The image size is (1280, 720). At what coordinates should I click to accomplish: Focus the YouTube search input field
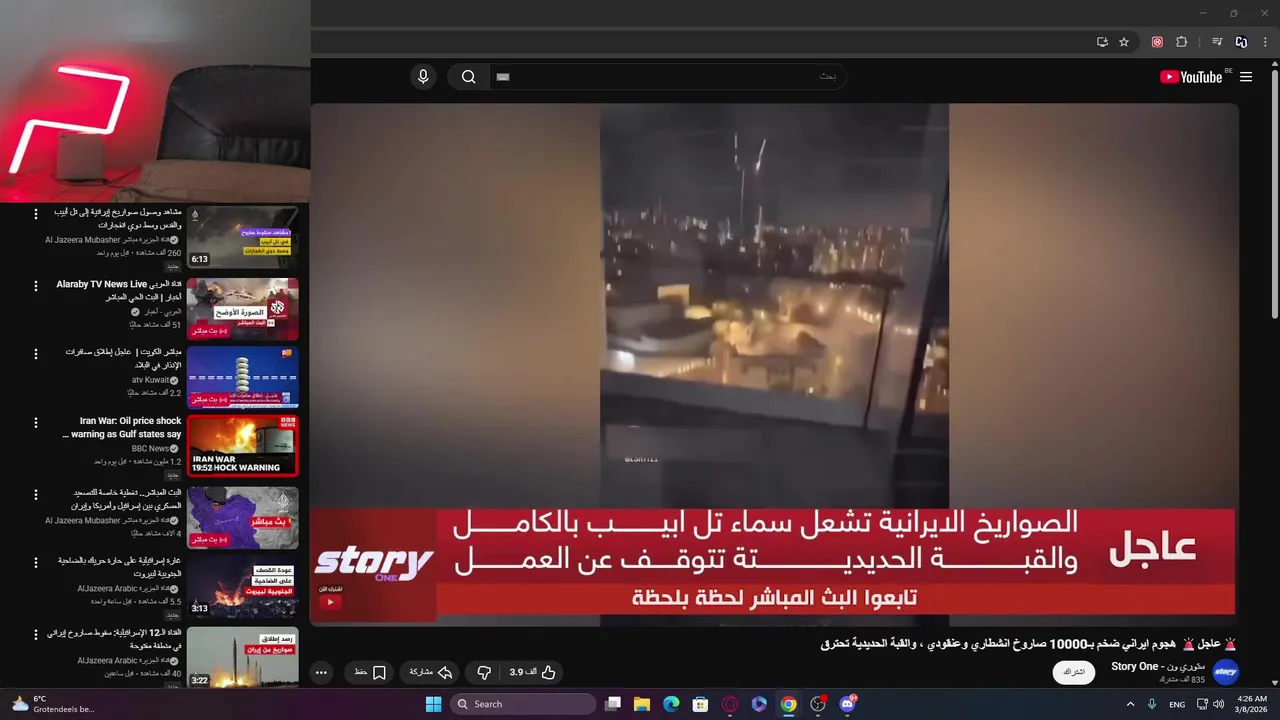click(x=667, y=77)
